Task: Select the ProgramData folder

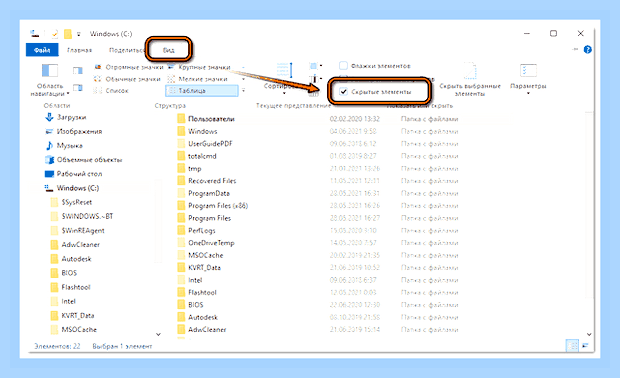Action: (209, 193)
